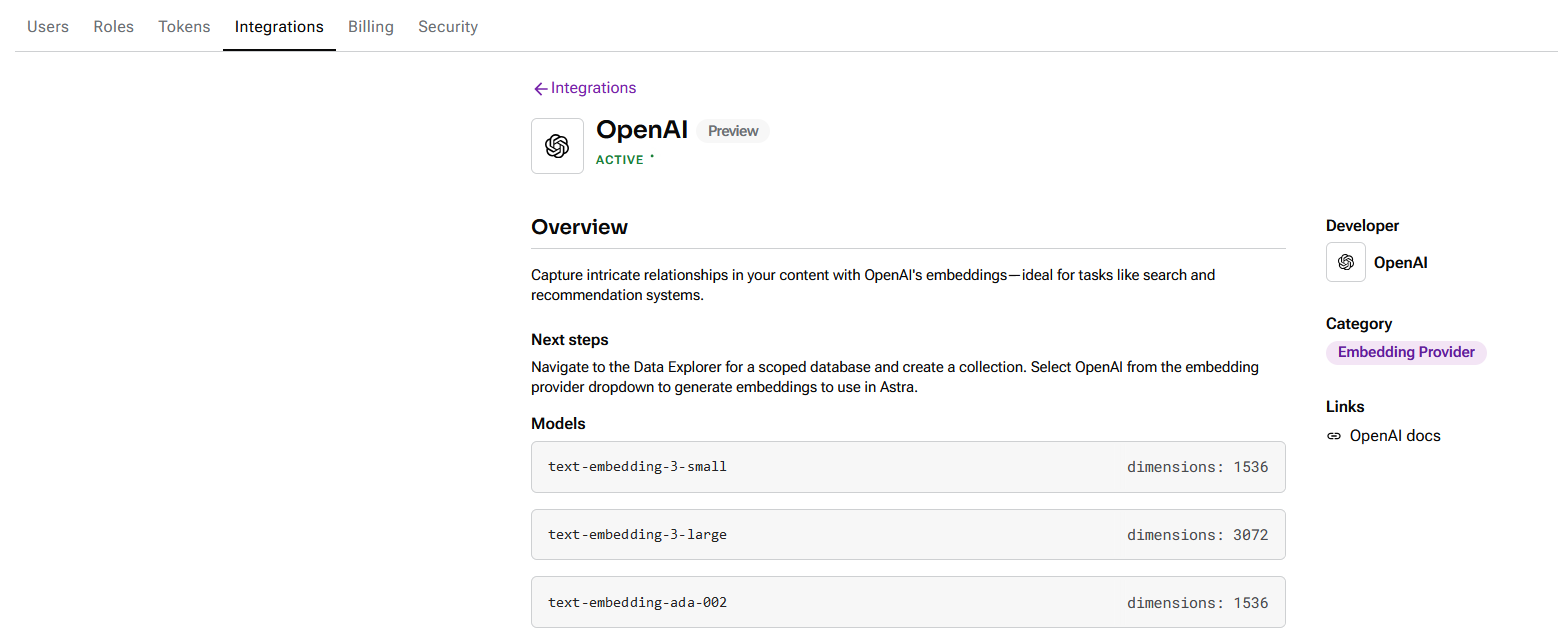This screenshot has width=1558, height=643.
Task: Navigate to the Security tab
Action: coord(447,27)
